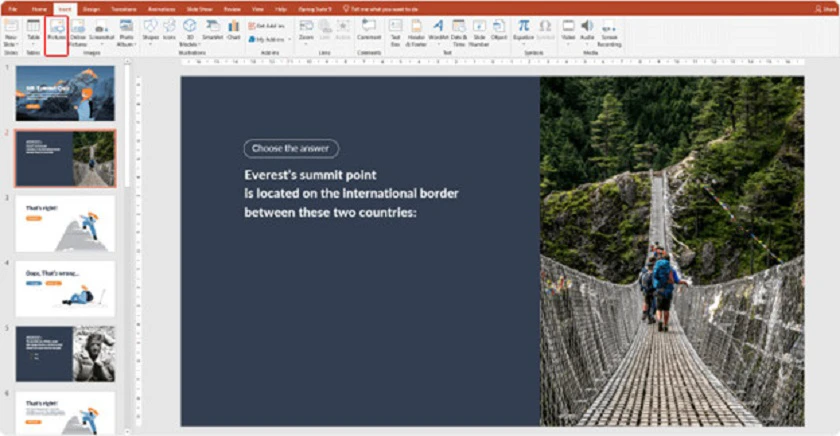The width and height of the screenshot is (840, 436).
Task: Open the Review tab
Action: (x=232, y=9)
